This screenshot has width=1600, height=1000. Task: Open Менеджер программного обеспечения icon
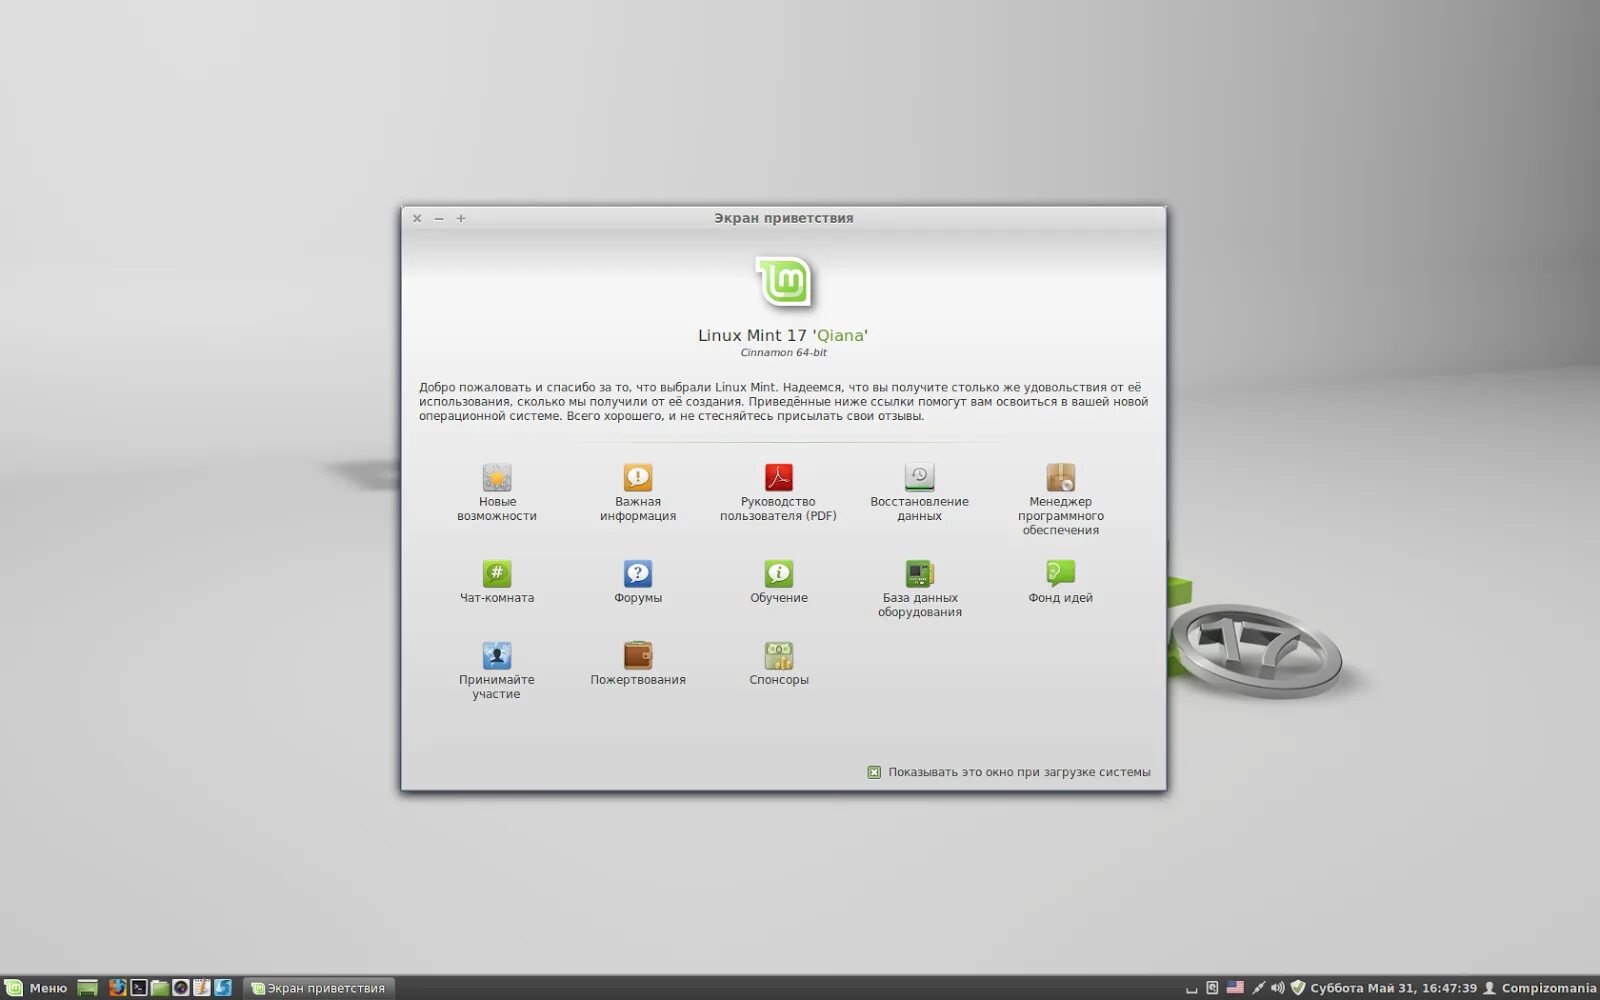(x=1061, y=478)
